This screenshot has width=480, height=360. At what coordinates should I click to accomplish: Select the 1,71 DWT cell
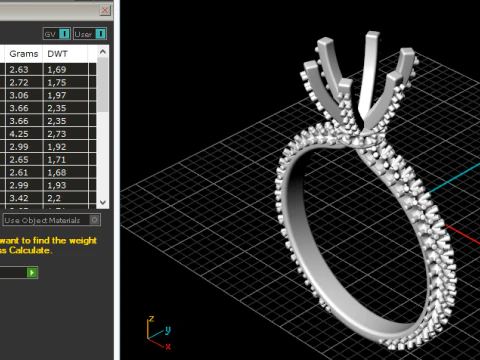tap(66, 159)
